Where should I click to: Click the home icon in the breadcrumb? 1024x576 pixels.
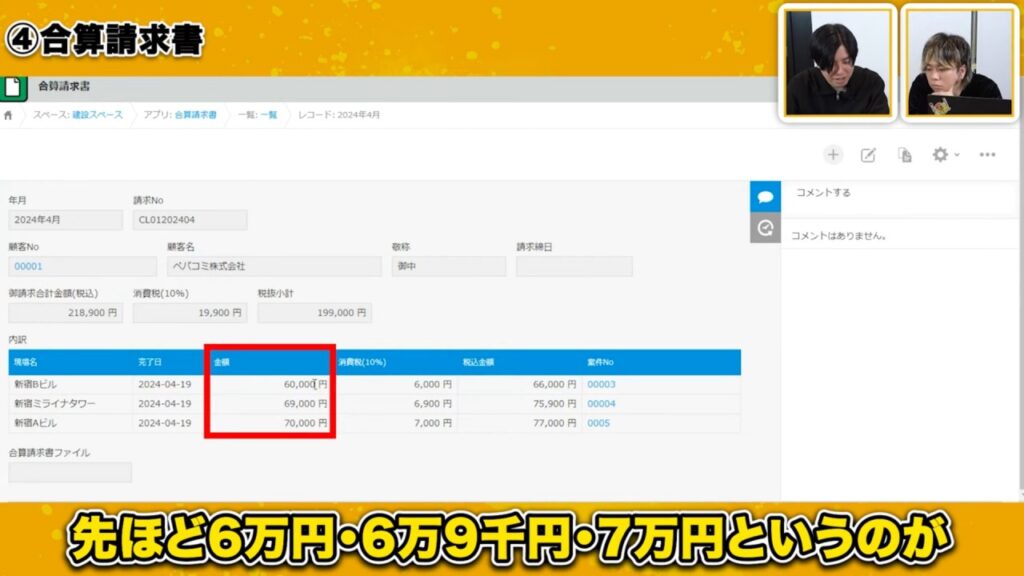(10, 115)
